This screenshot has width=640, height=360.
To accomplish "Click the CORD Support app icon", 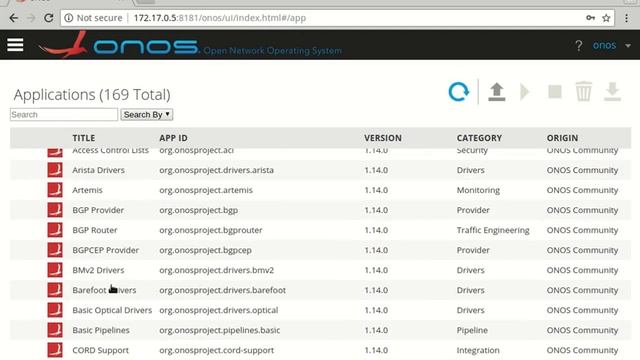I will [x=55, y=350].
